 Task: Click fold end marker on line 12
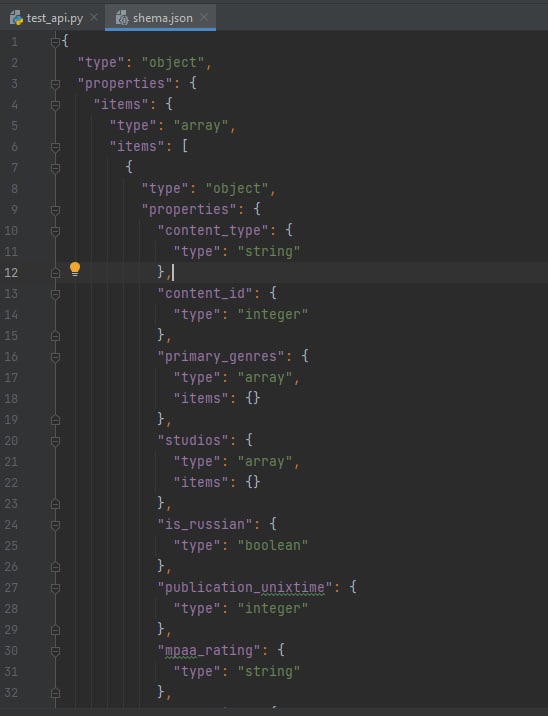(x=55, y=273)
